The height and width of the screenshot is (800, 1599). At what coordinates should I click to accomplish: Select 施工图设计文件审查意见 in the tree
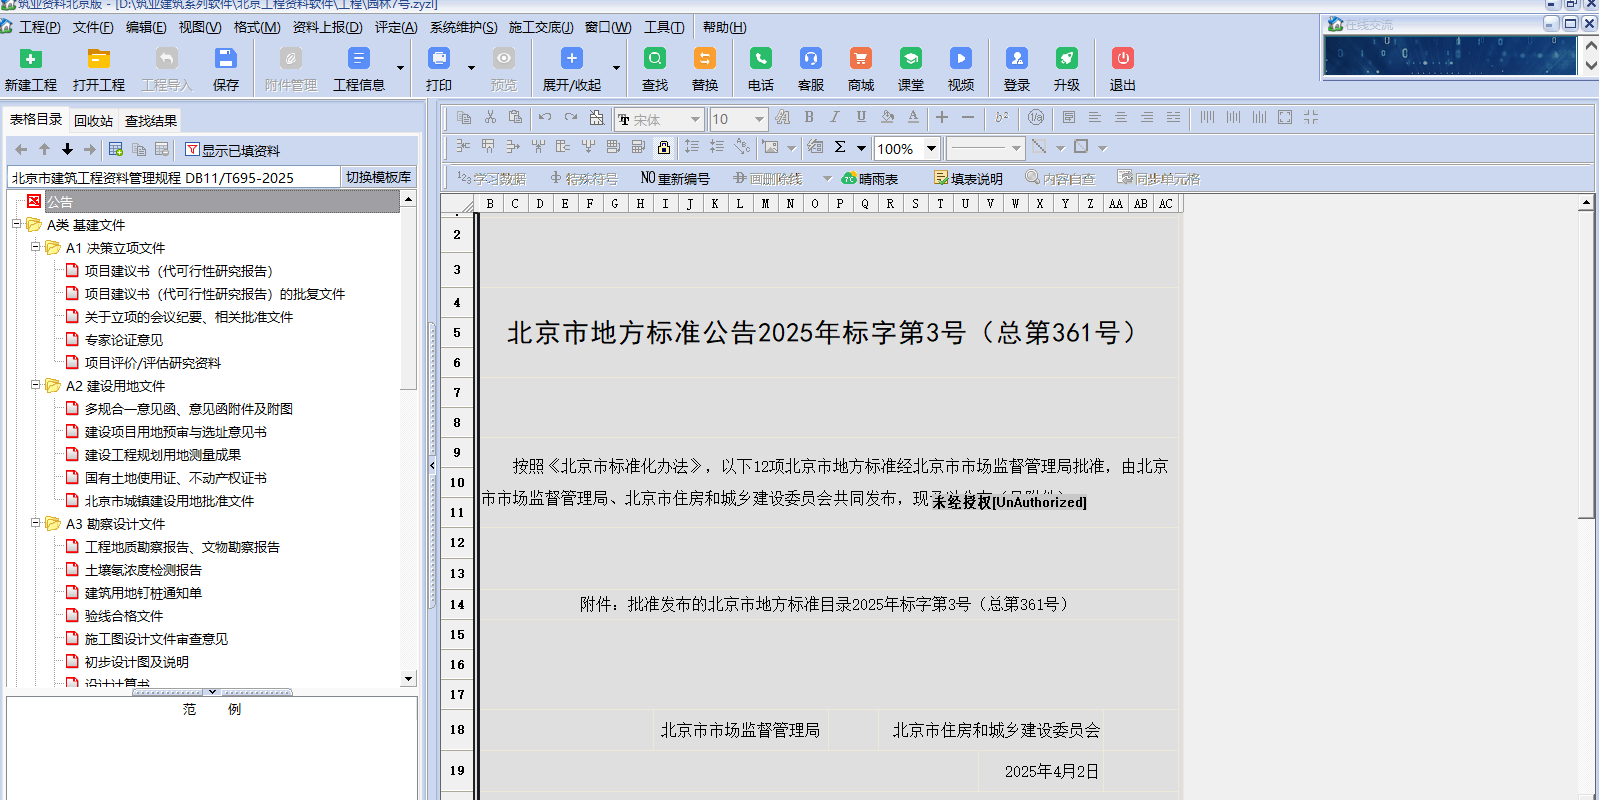point(156,639)
